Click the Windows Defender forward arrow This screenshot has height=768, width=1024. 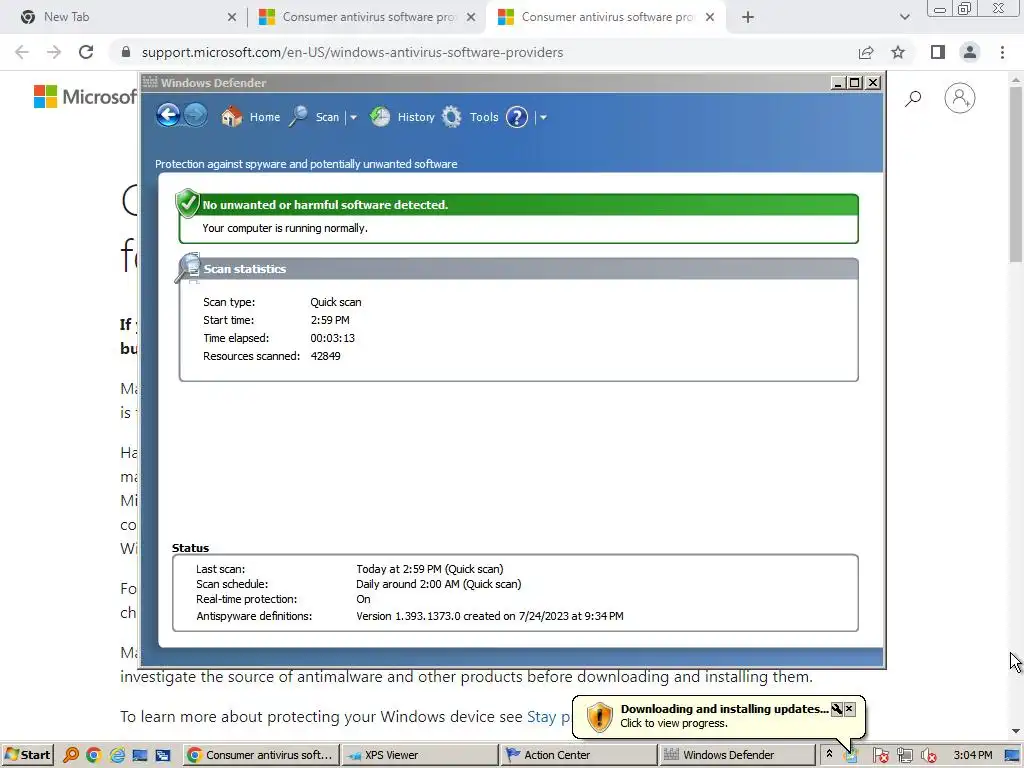pyautogui.click(x=195, y=116)
